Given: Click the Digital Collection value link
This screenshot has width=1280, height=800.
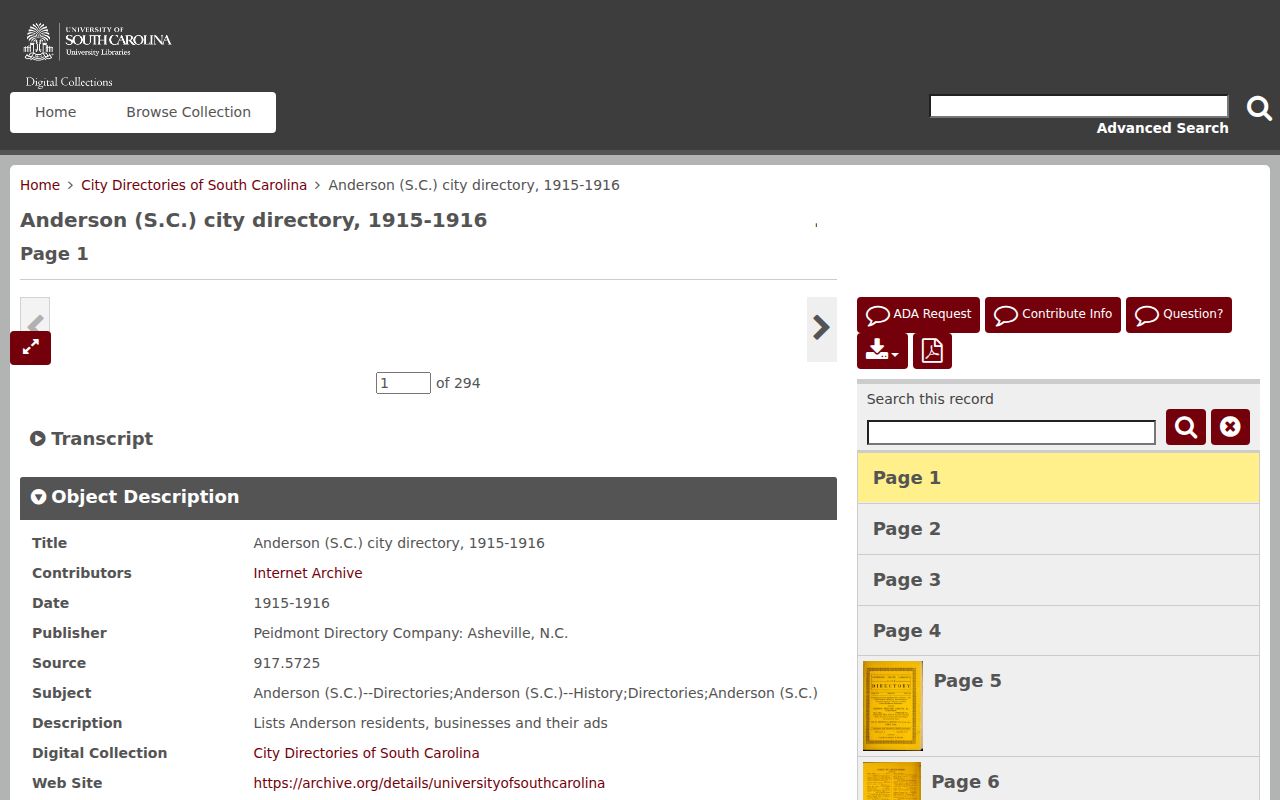Looking at the screenshot, I should [x=366, y=753].
